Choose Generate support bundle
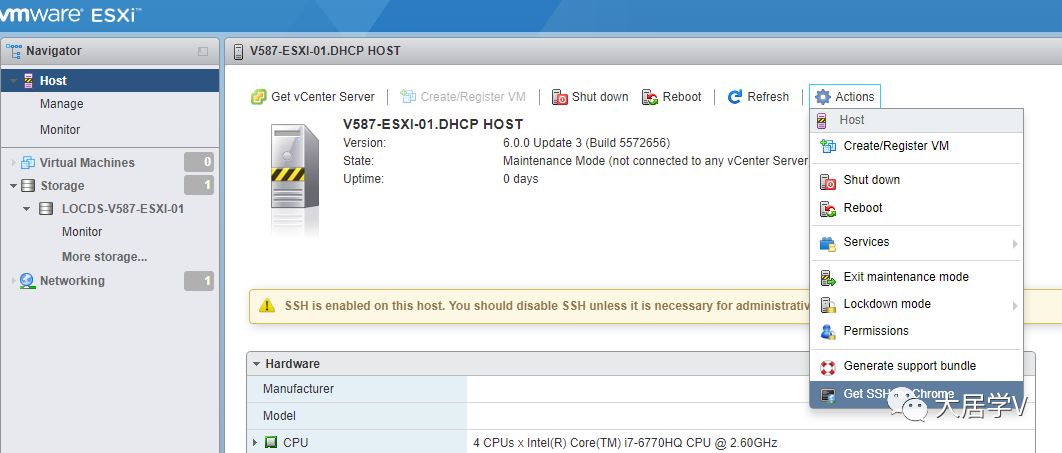Image resolution: width=1062 pixels, height=453 pixels. (916, 366)
